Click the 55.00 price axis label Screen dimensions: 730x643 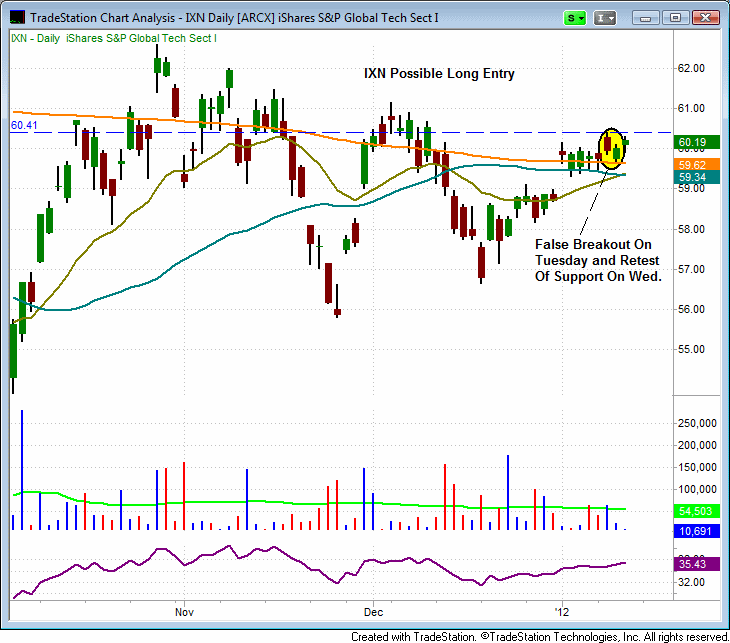click(x=691, y=349)
